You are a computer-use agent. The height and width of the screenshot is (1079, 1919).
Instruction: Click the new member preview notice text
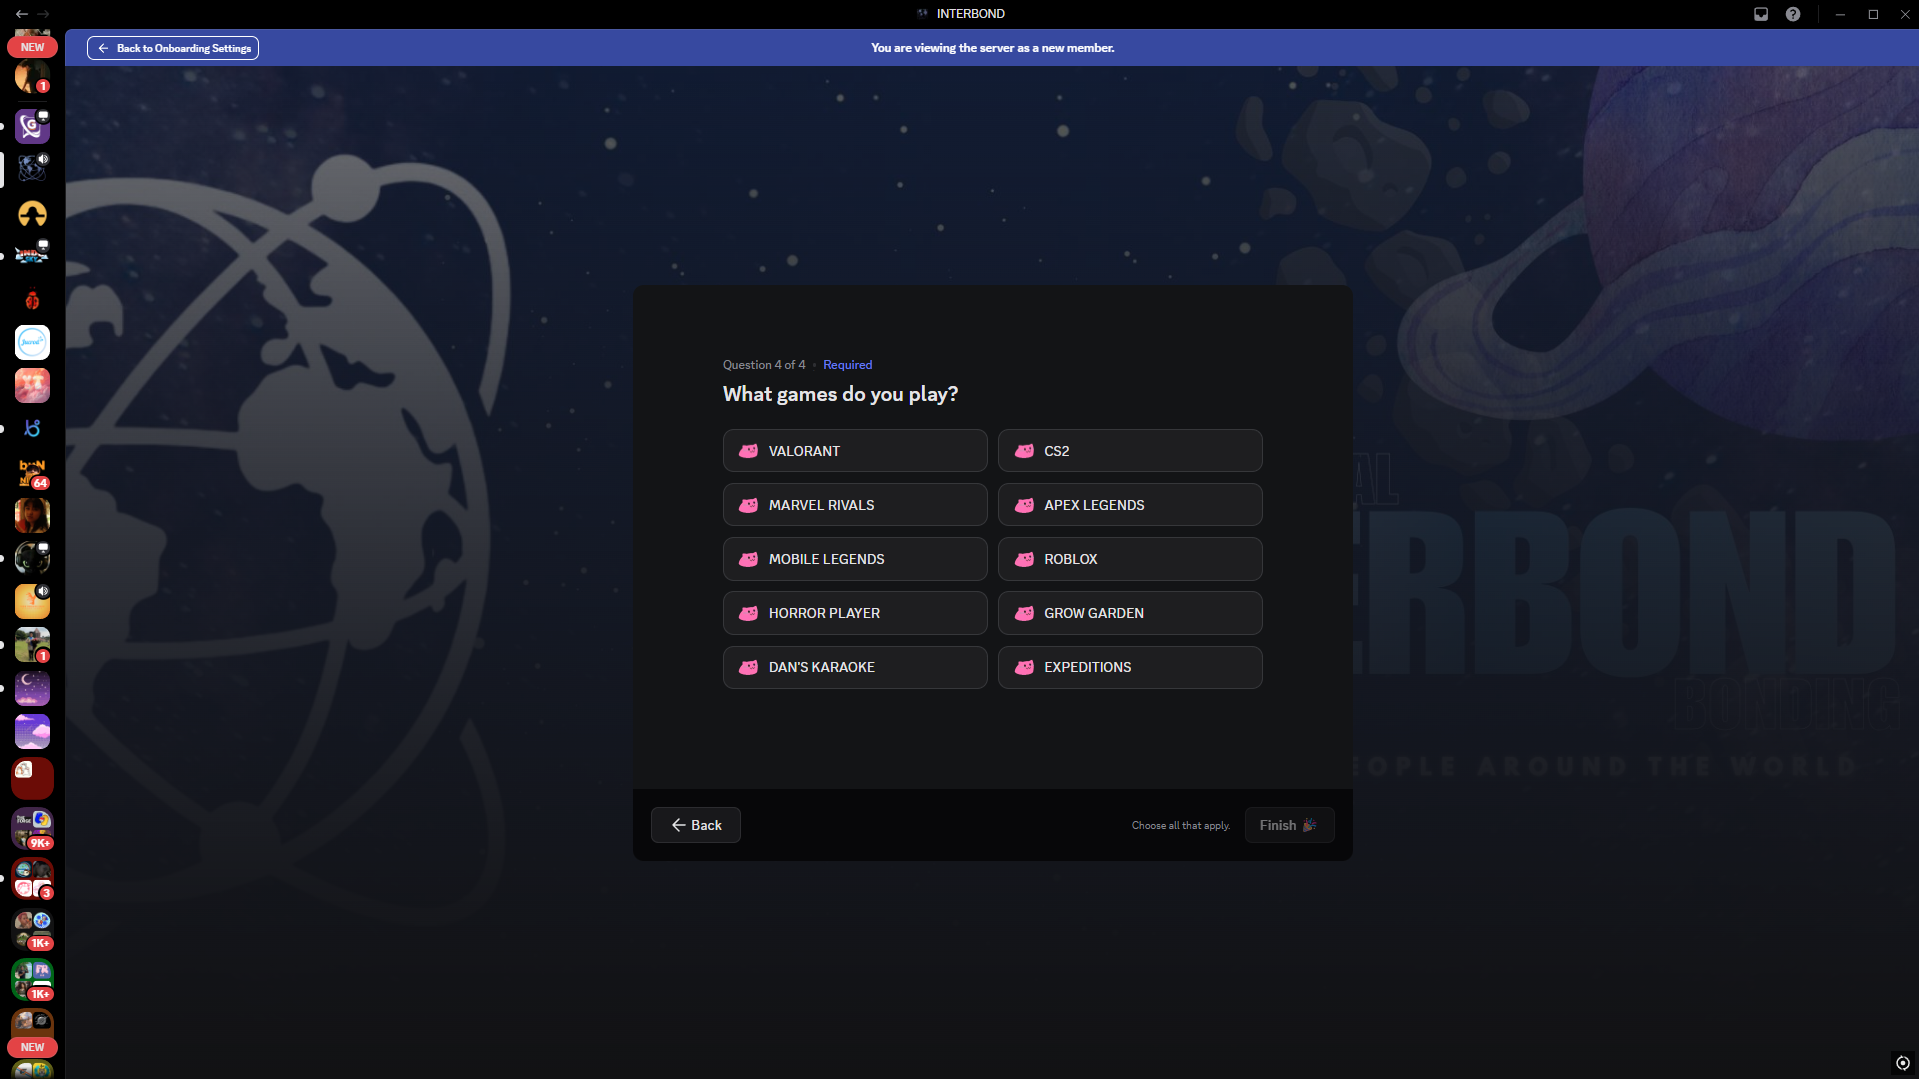tap(992, 48)
